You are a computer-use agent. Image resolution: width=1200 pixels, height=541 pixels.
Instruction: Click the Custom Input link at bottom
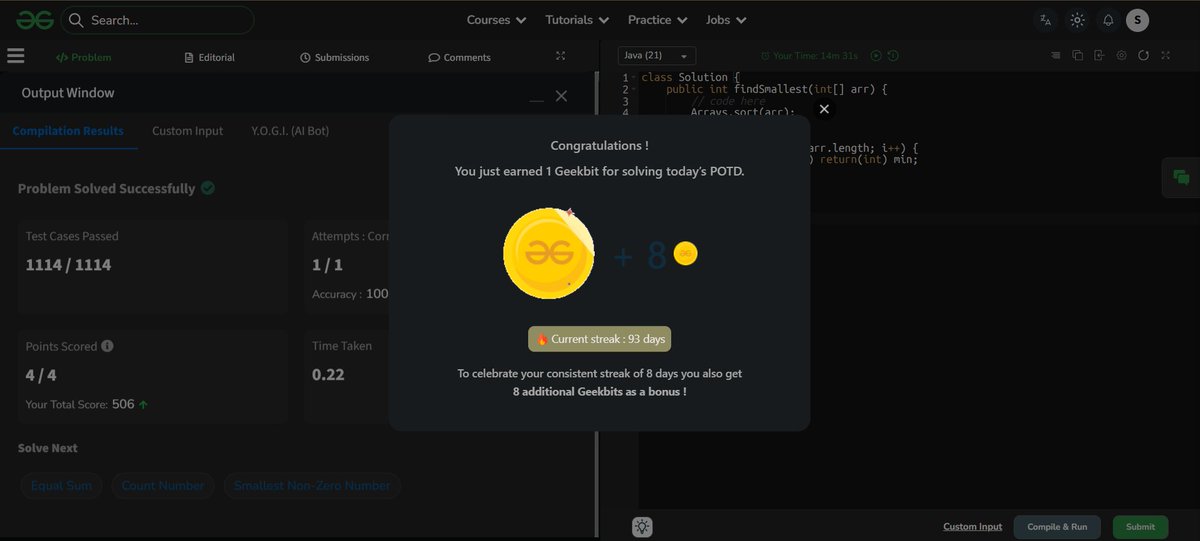[x=972, y=527]
